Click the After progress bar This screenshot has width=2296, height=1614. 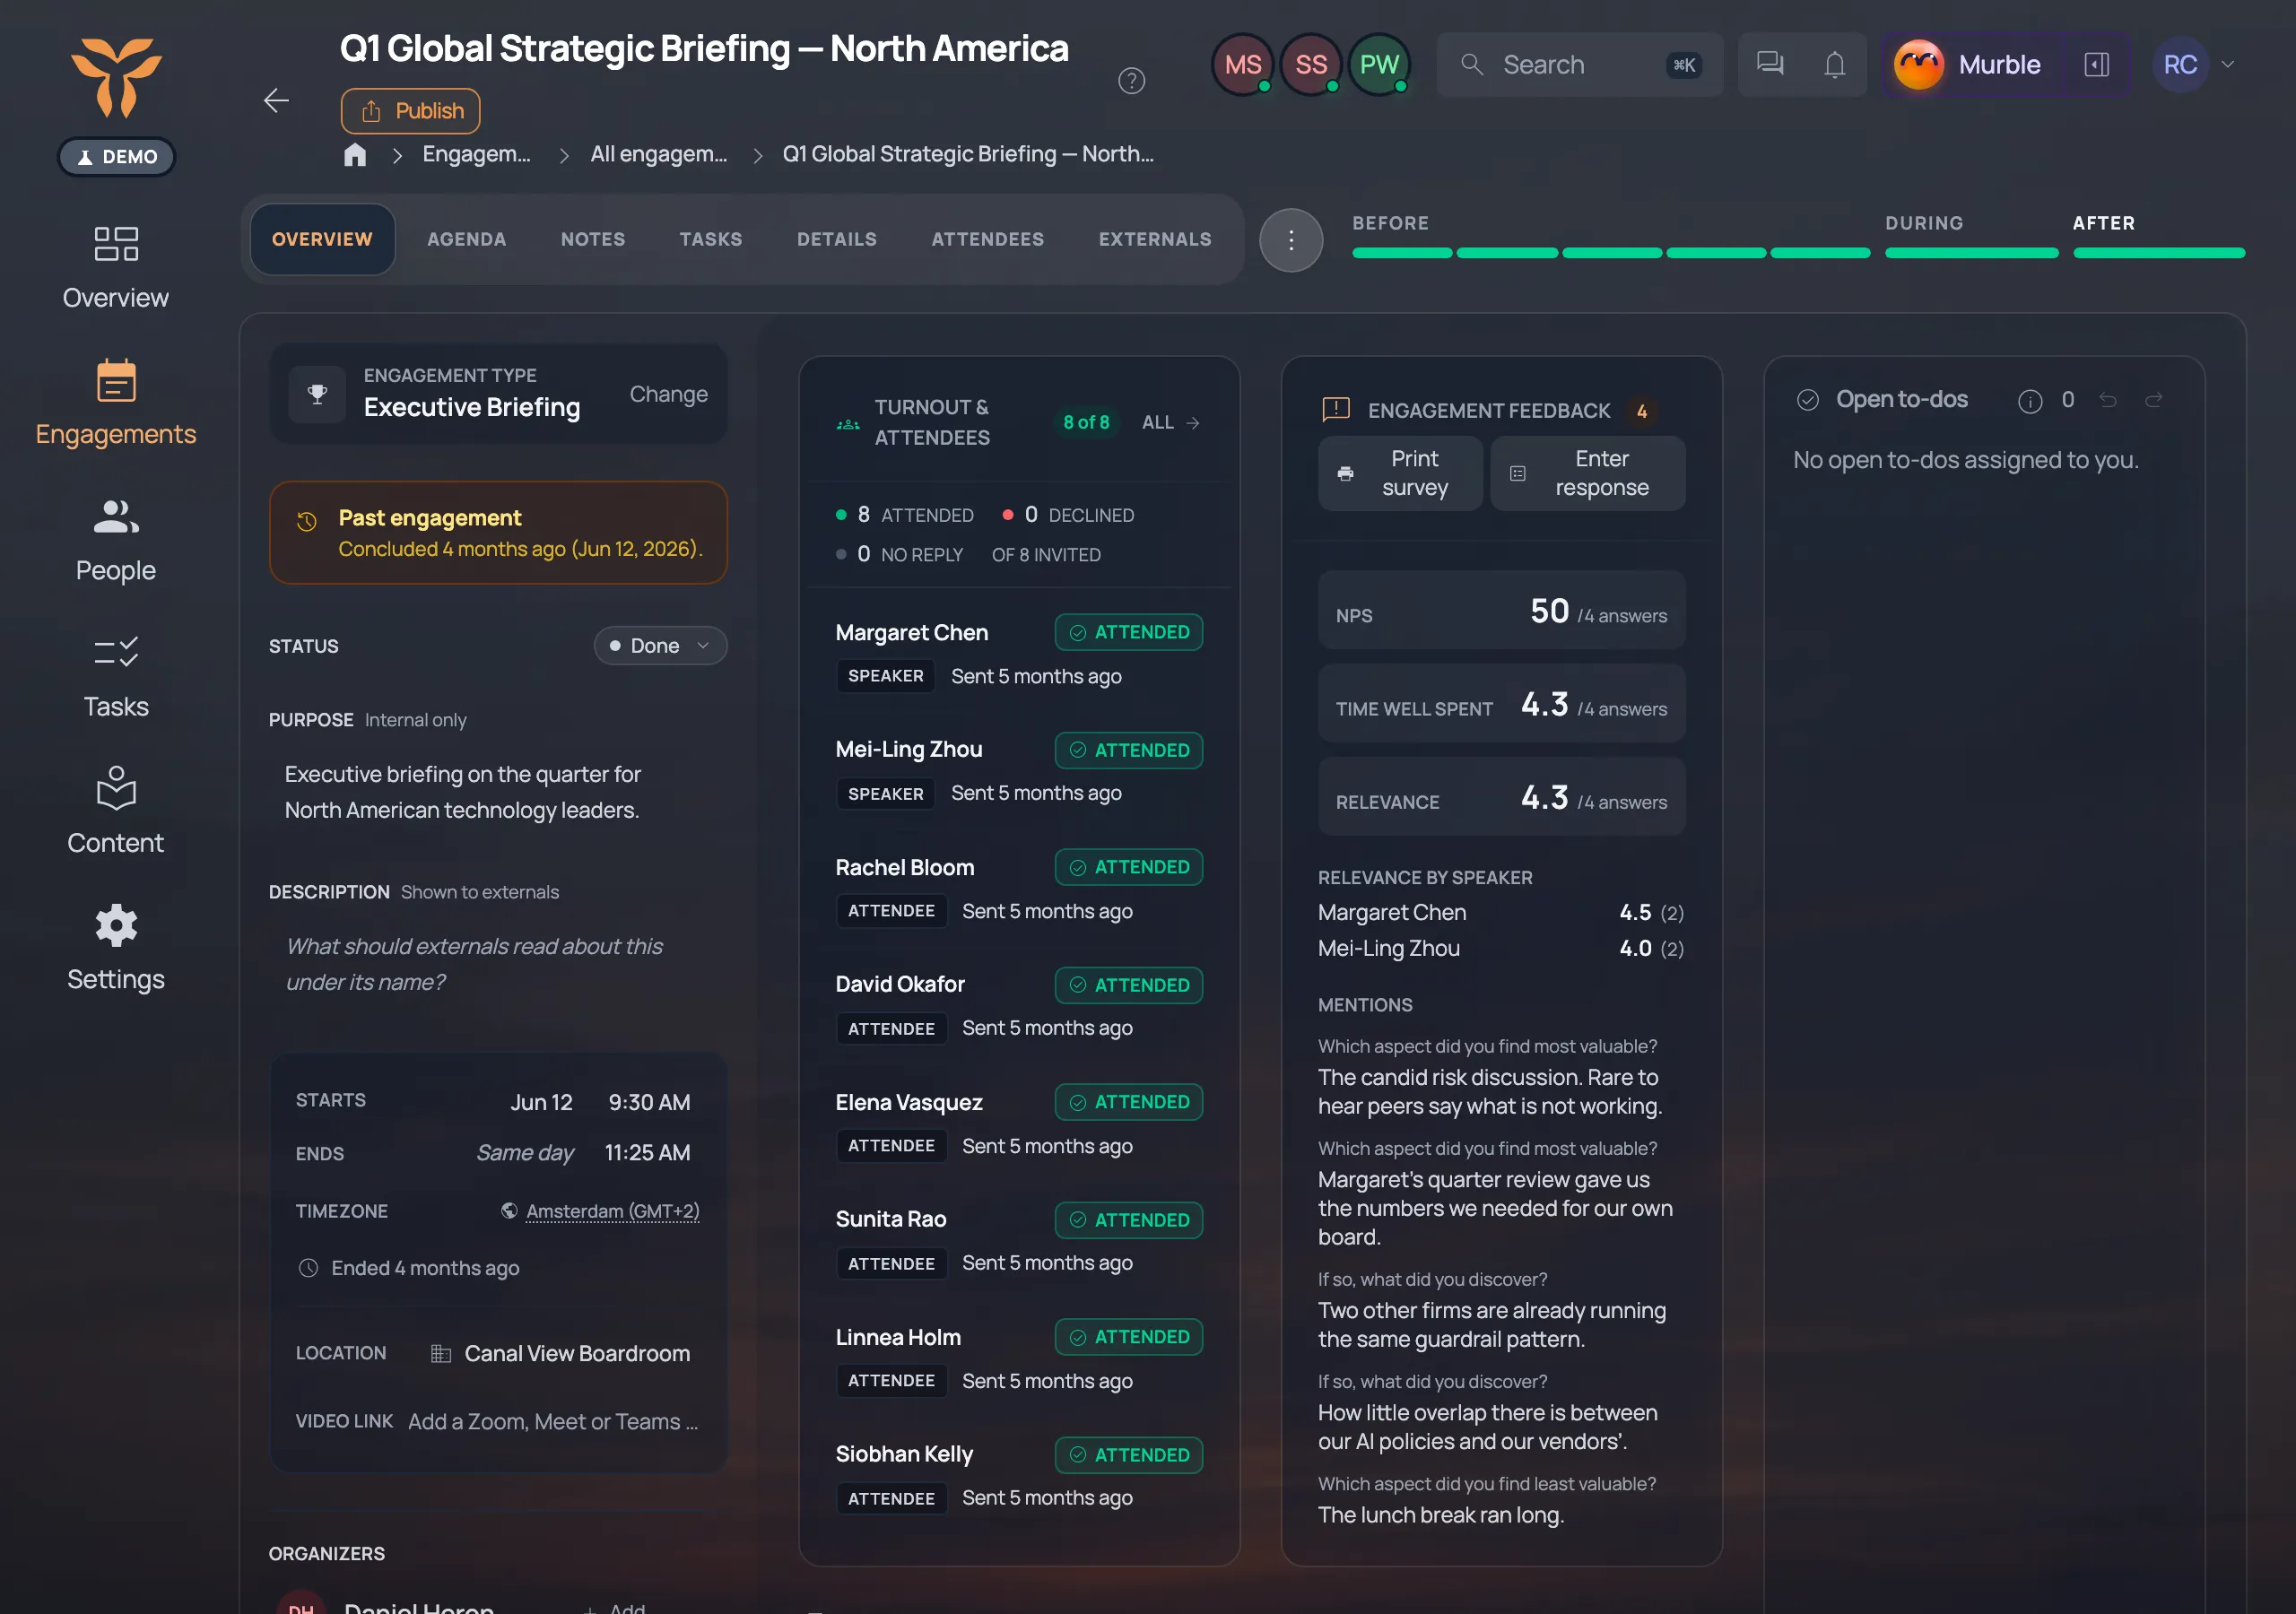(2159, 254)
